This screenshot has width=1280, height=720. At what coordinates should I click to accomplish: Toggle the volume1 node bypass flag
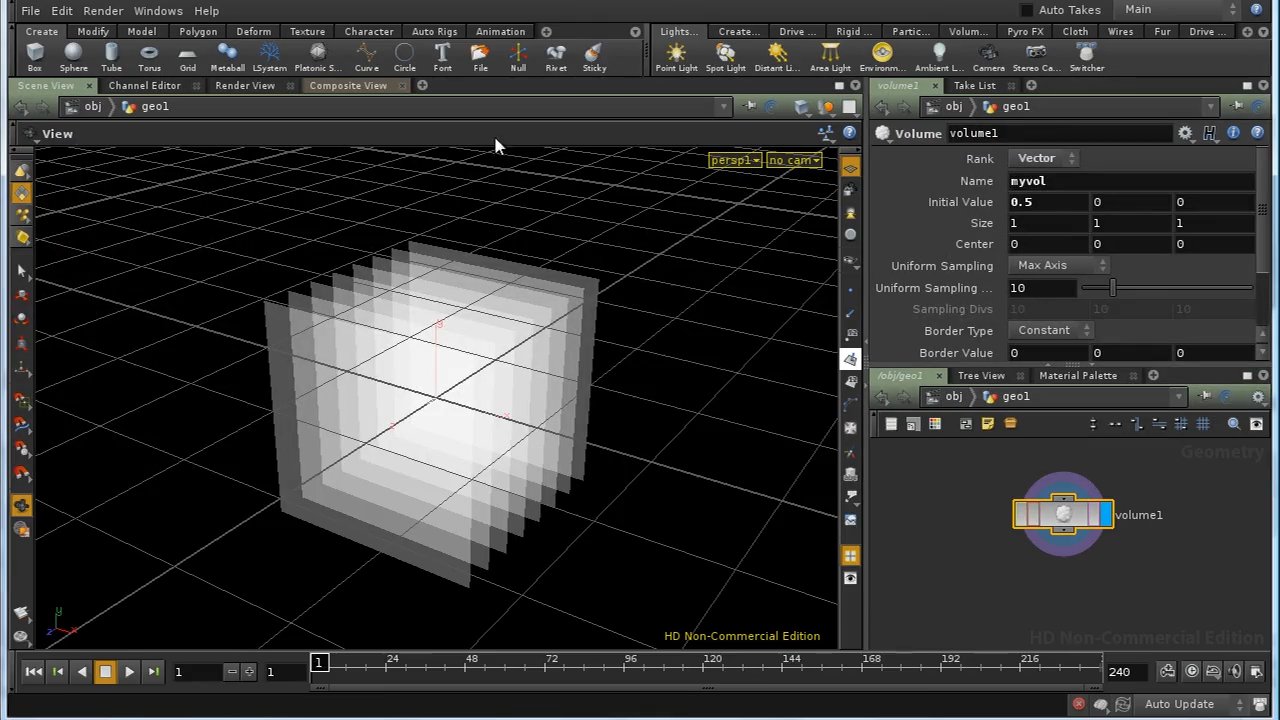(x=1020, y=515)
